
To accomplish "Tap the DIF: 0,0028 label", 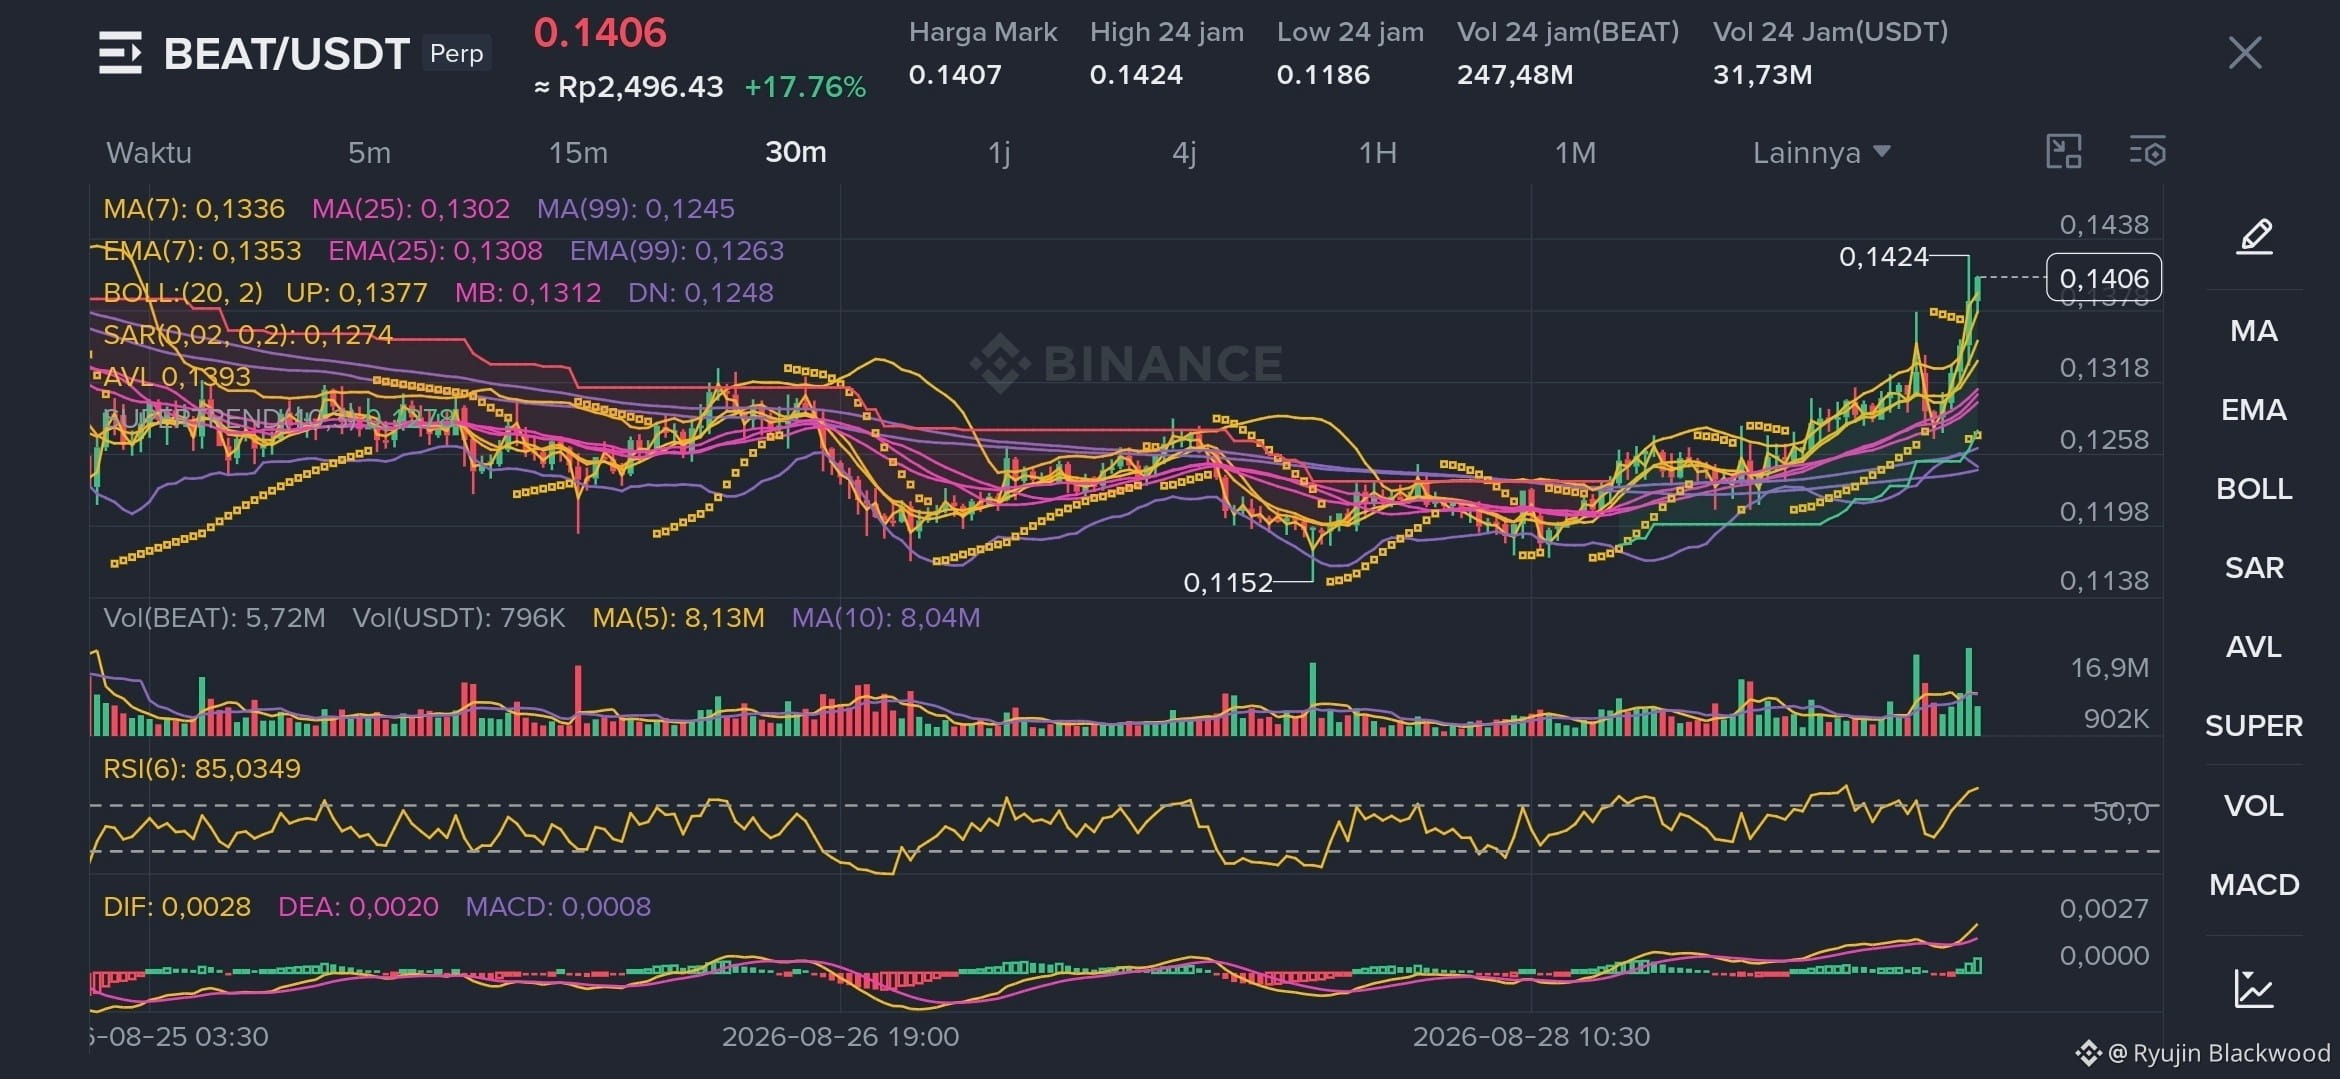I will pos(177,907).
